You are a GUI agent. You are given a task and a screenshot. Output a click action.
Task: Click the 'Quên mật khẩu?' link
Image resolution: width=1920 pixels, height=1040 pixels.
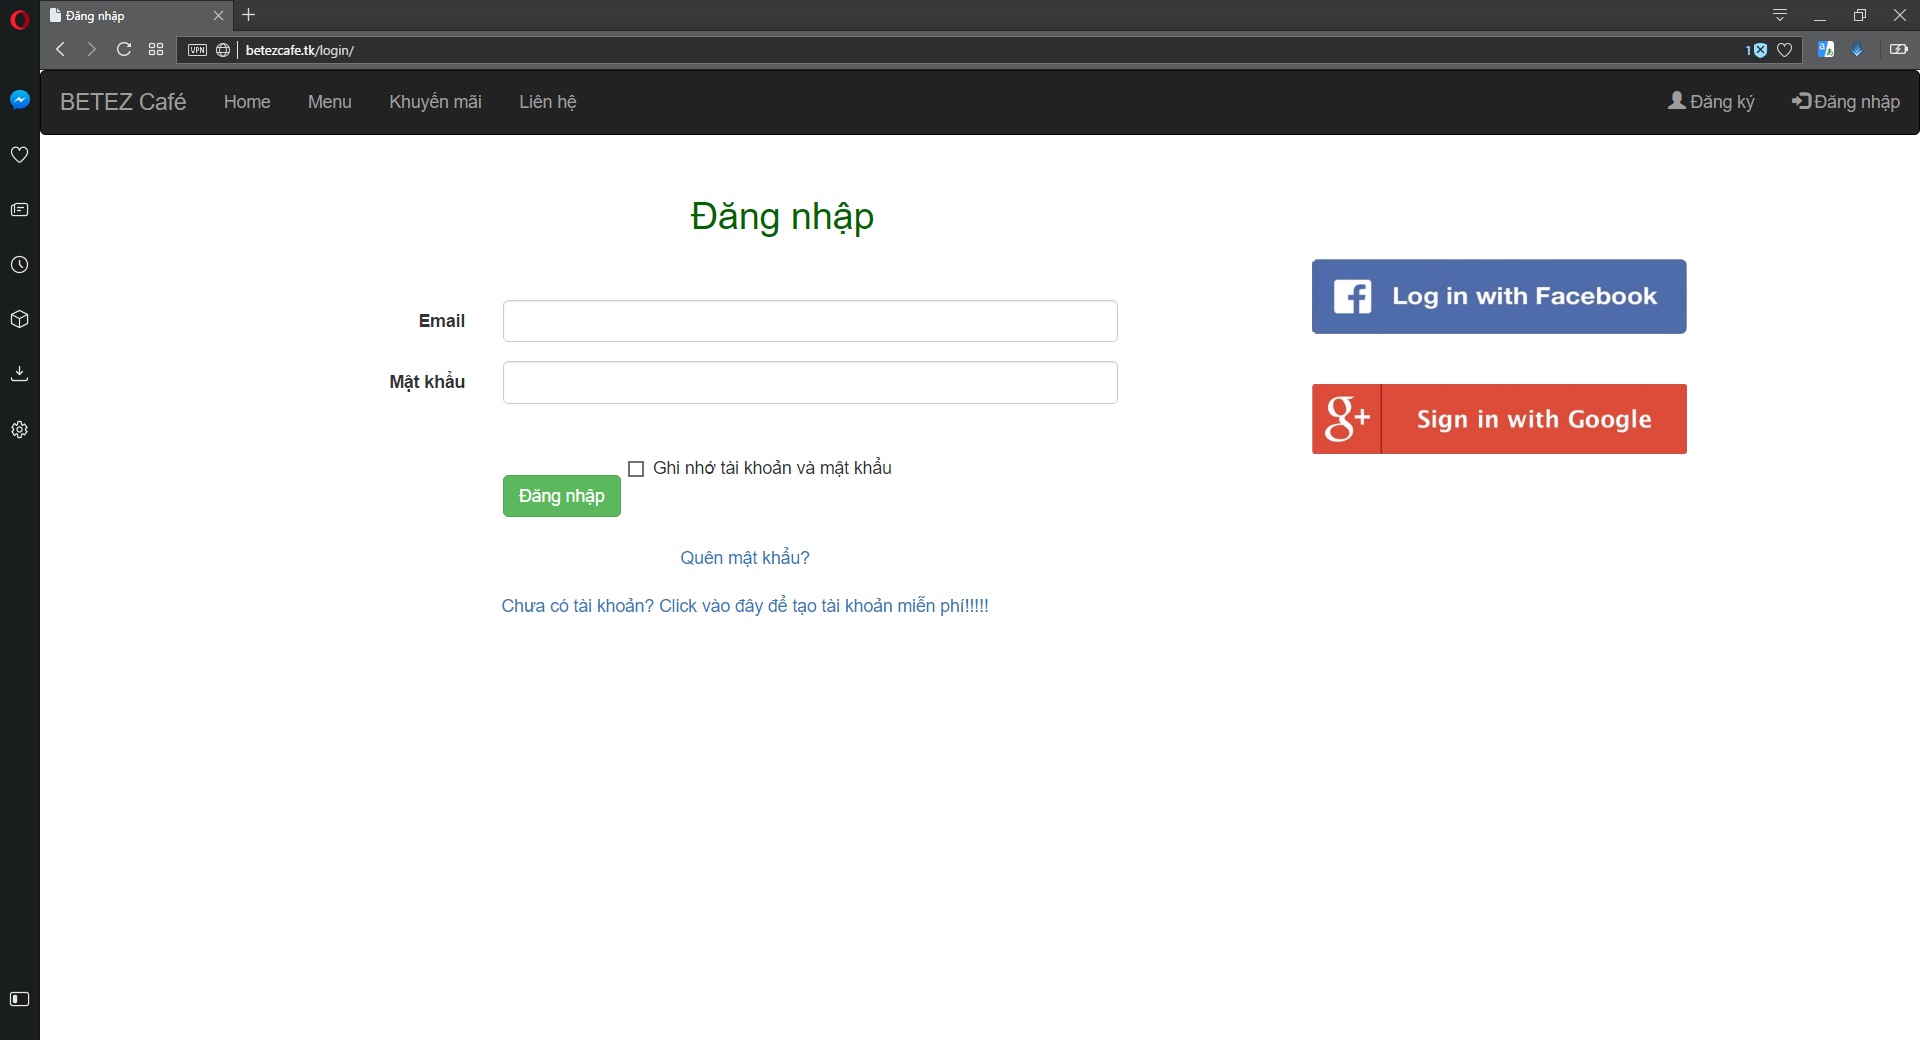click(x=745, y=558)
